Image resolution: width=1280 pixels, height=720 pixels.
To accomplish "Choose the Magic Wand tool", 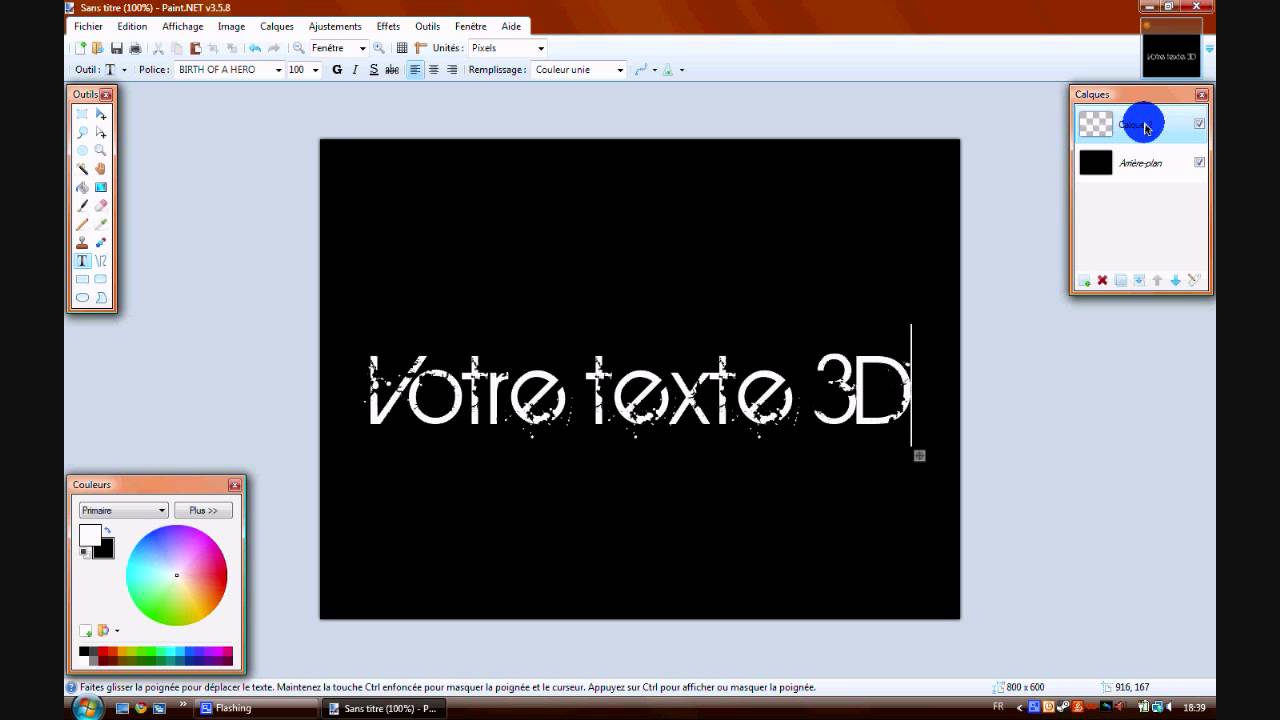I will (82, 169).
